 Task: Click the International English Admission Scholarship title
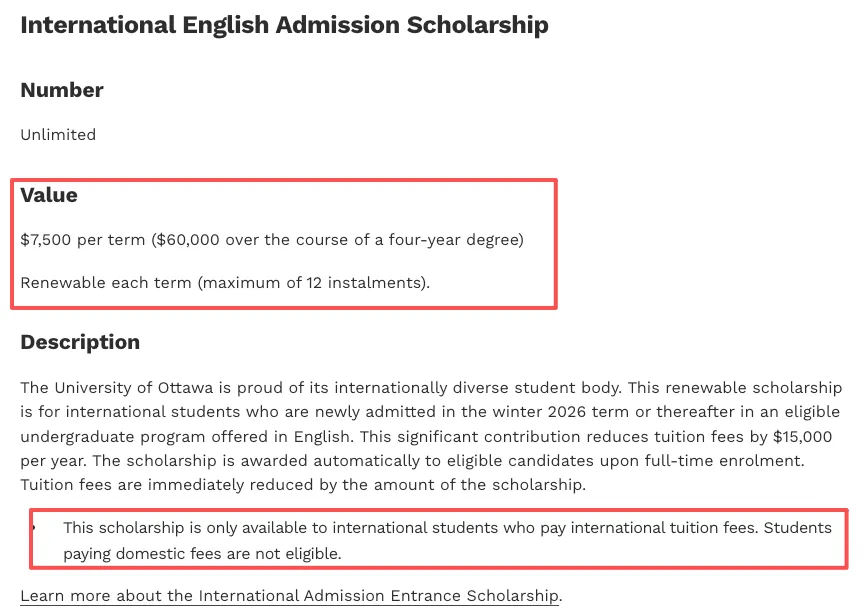(284, 25)
